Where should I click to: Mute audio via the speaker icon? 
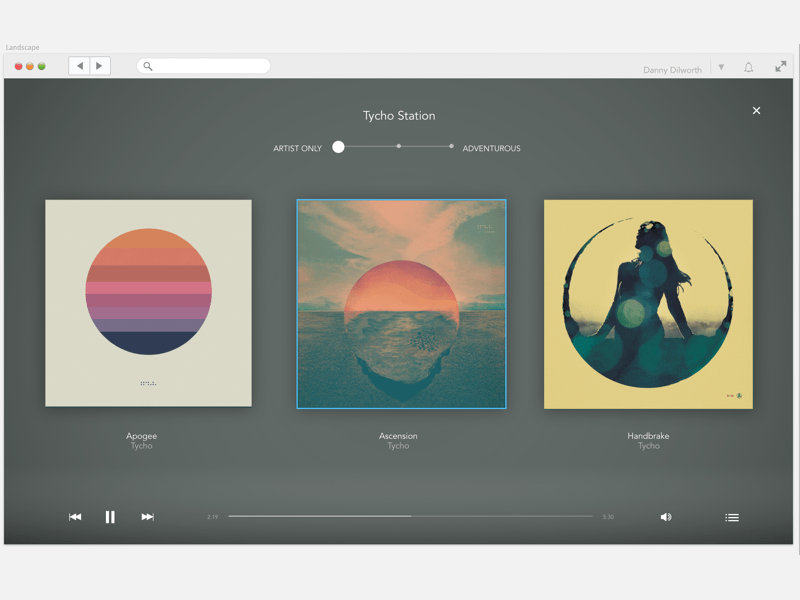click(x=666, y=517)
